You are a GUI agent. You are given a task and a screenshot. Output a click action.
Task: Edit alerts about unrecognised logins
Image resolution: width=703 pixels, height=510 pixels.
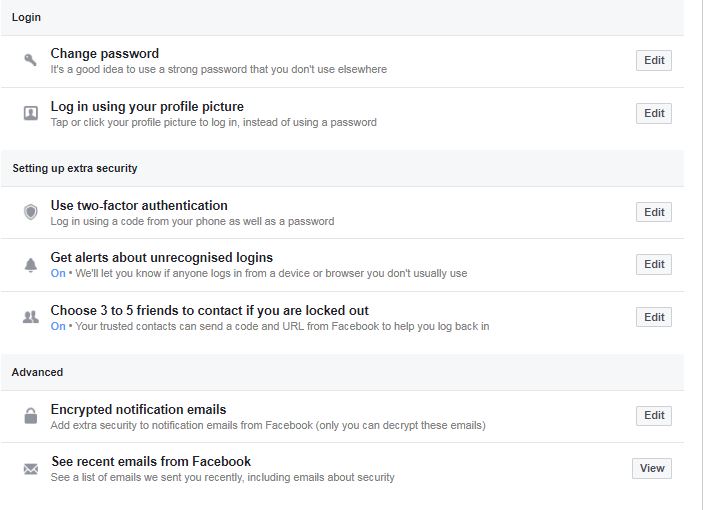[654, 264]
